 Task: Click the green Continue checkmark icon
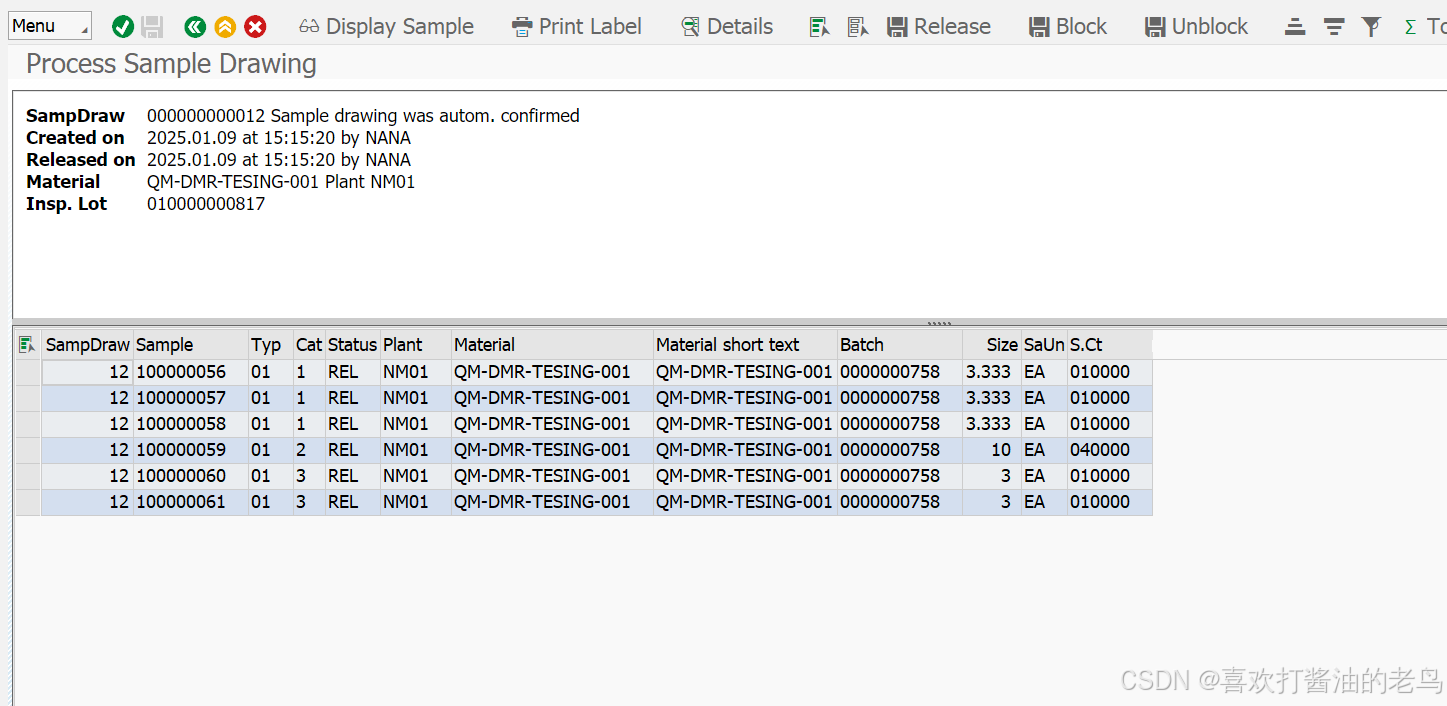[x=122, y=26]
